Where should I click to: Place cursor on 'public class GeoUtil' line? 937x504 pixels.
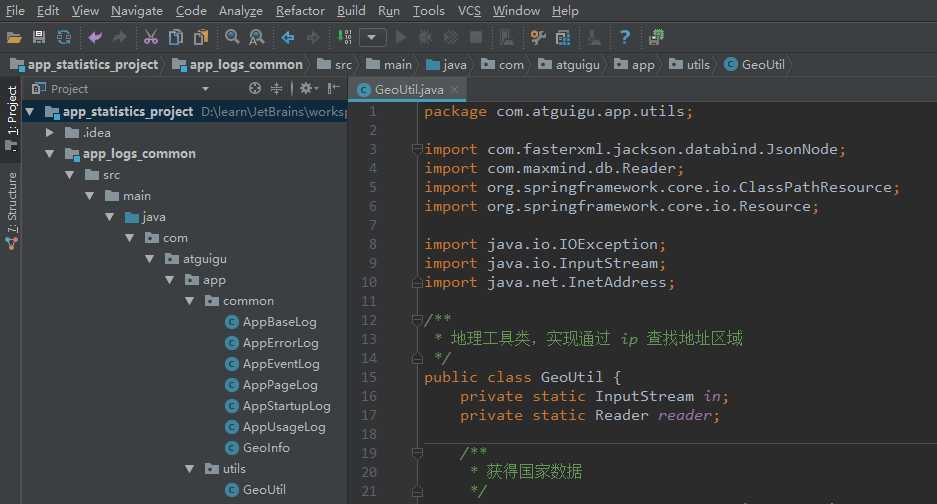[523, 377]
